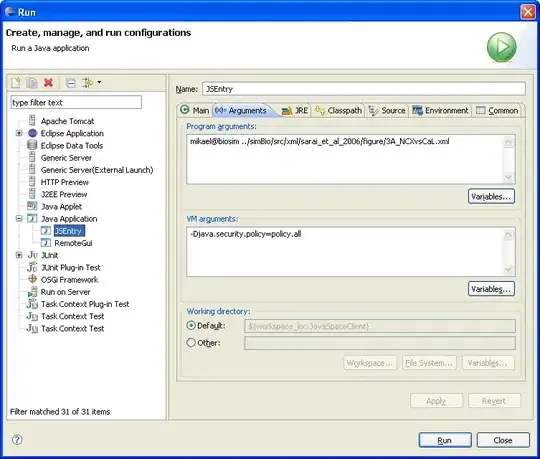540x459 pixels.
Task: Collapse the Java Application tree node
Action: click(19, 219)
